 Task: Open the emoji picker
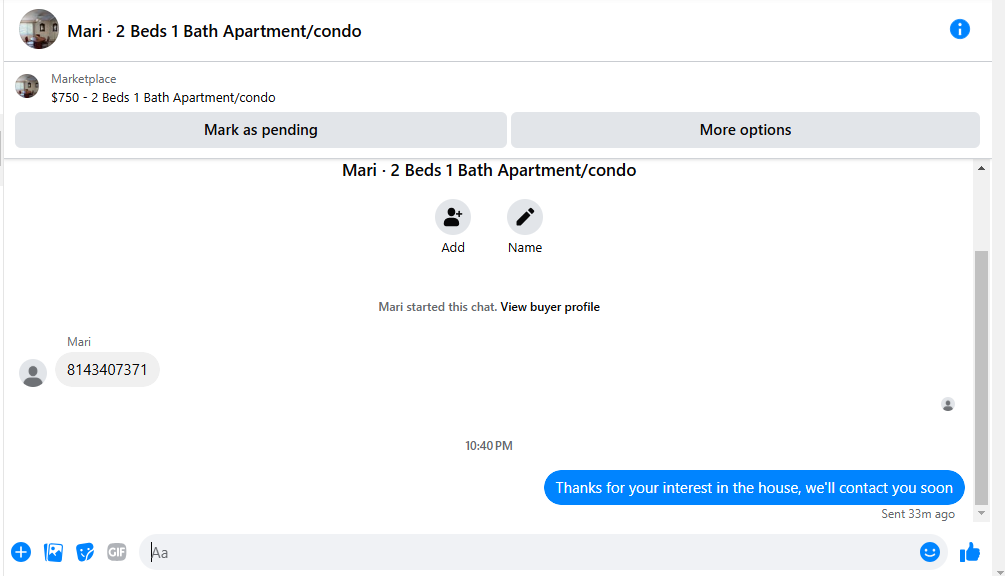pos(929,552)
